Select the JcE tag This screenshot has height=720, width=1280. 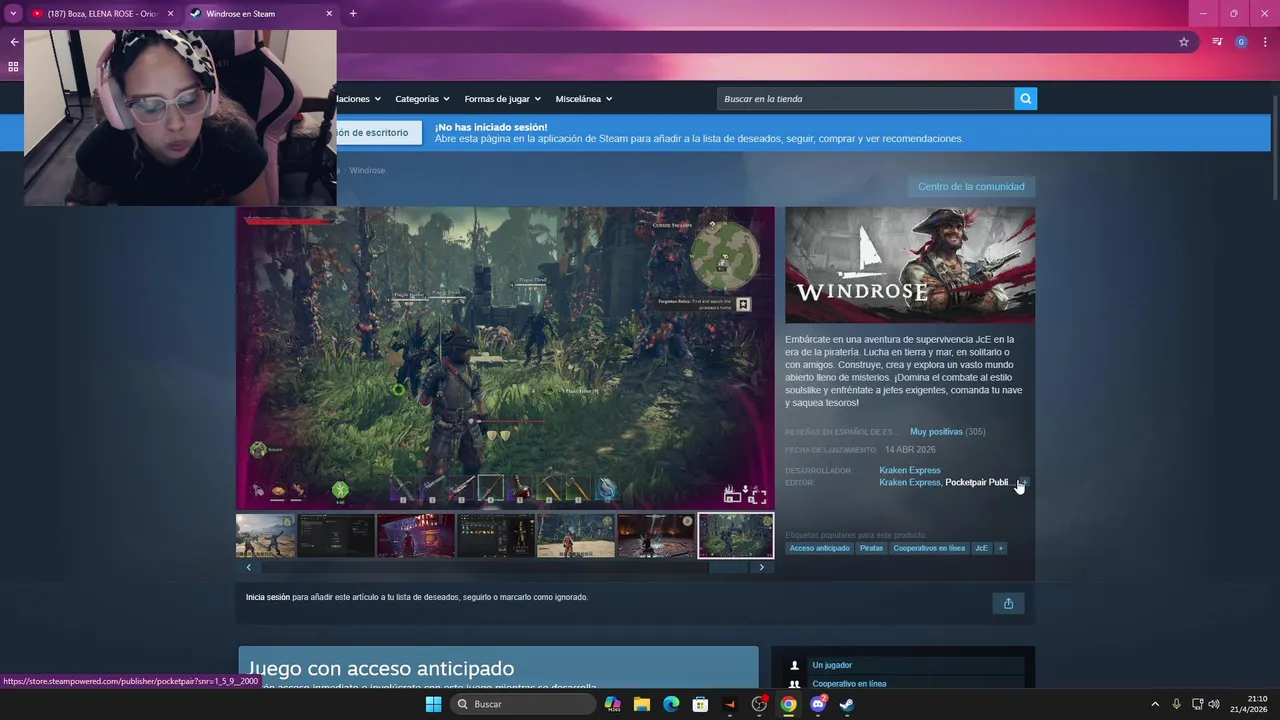(x=981, y=548)
